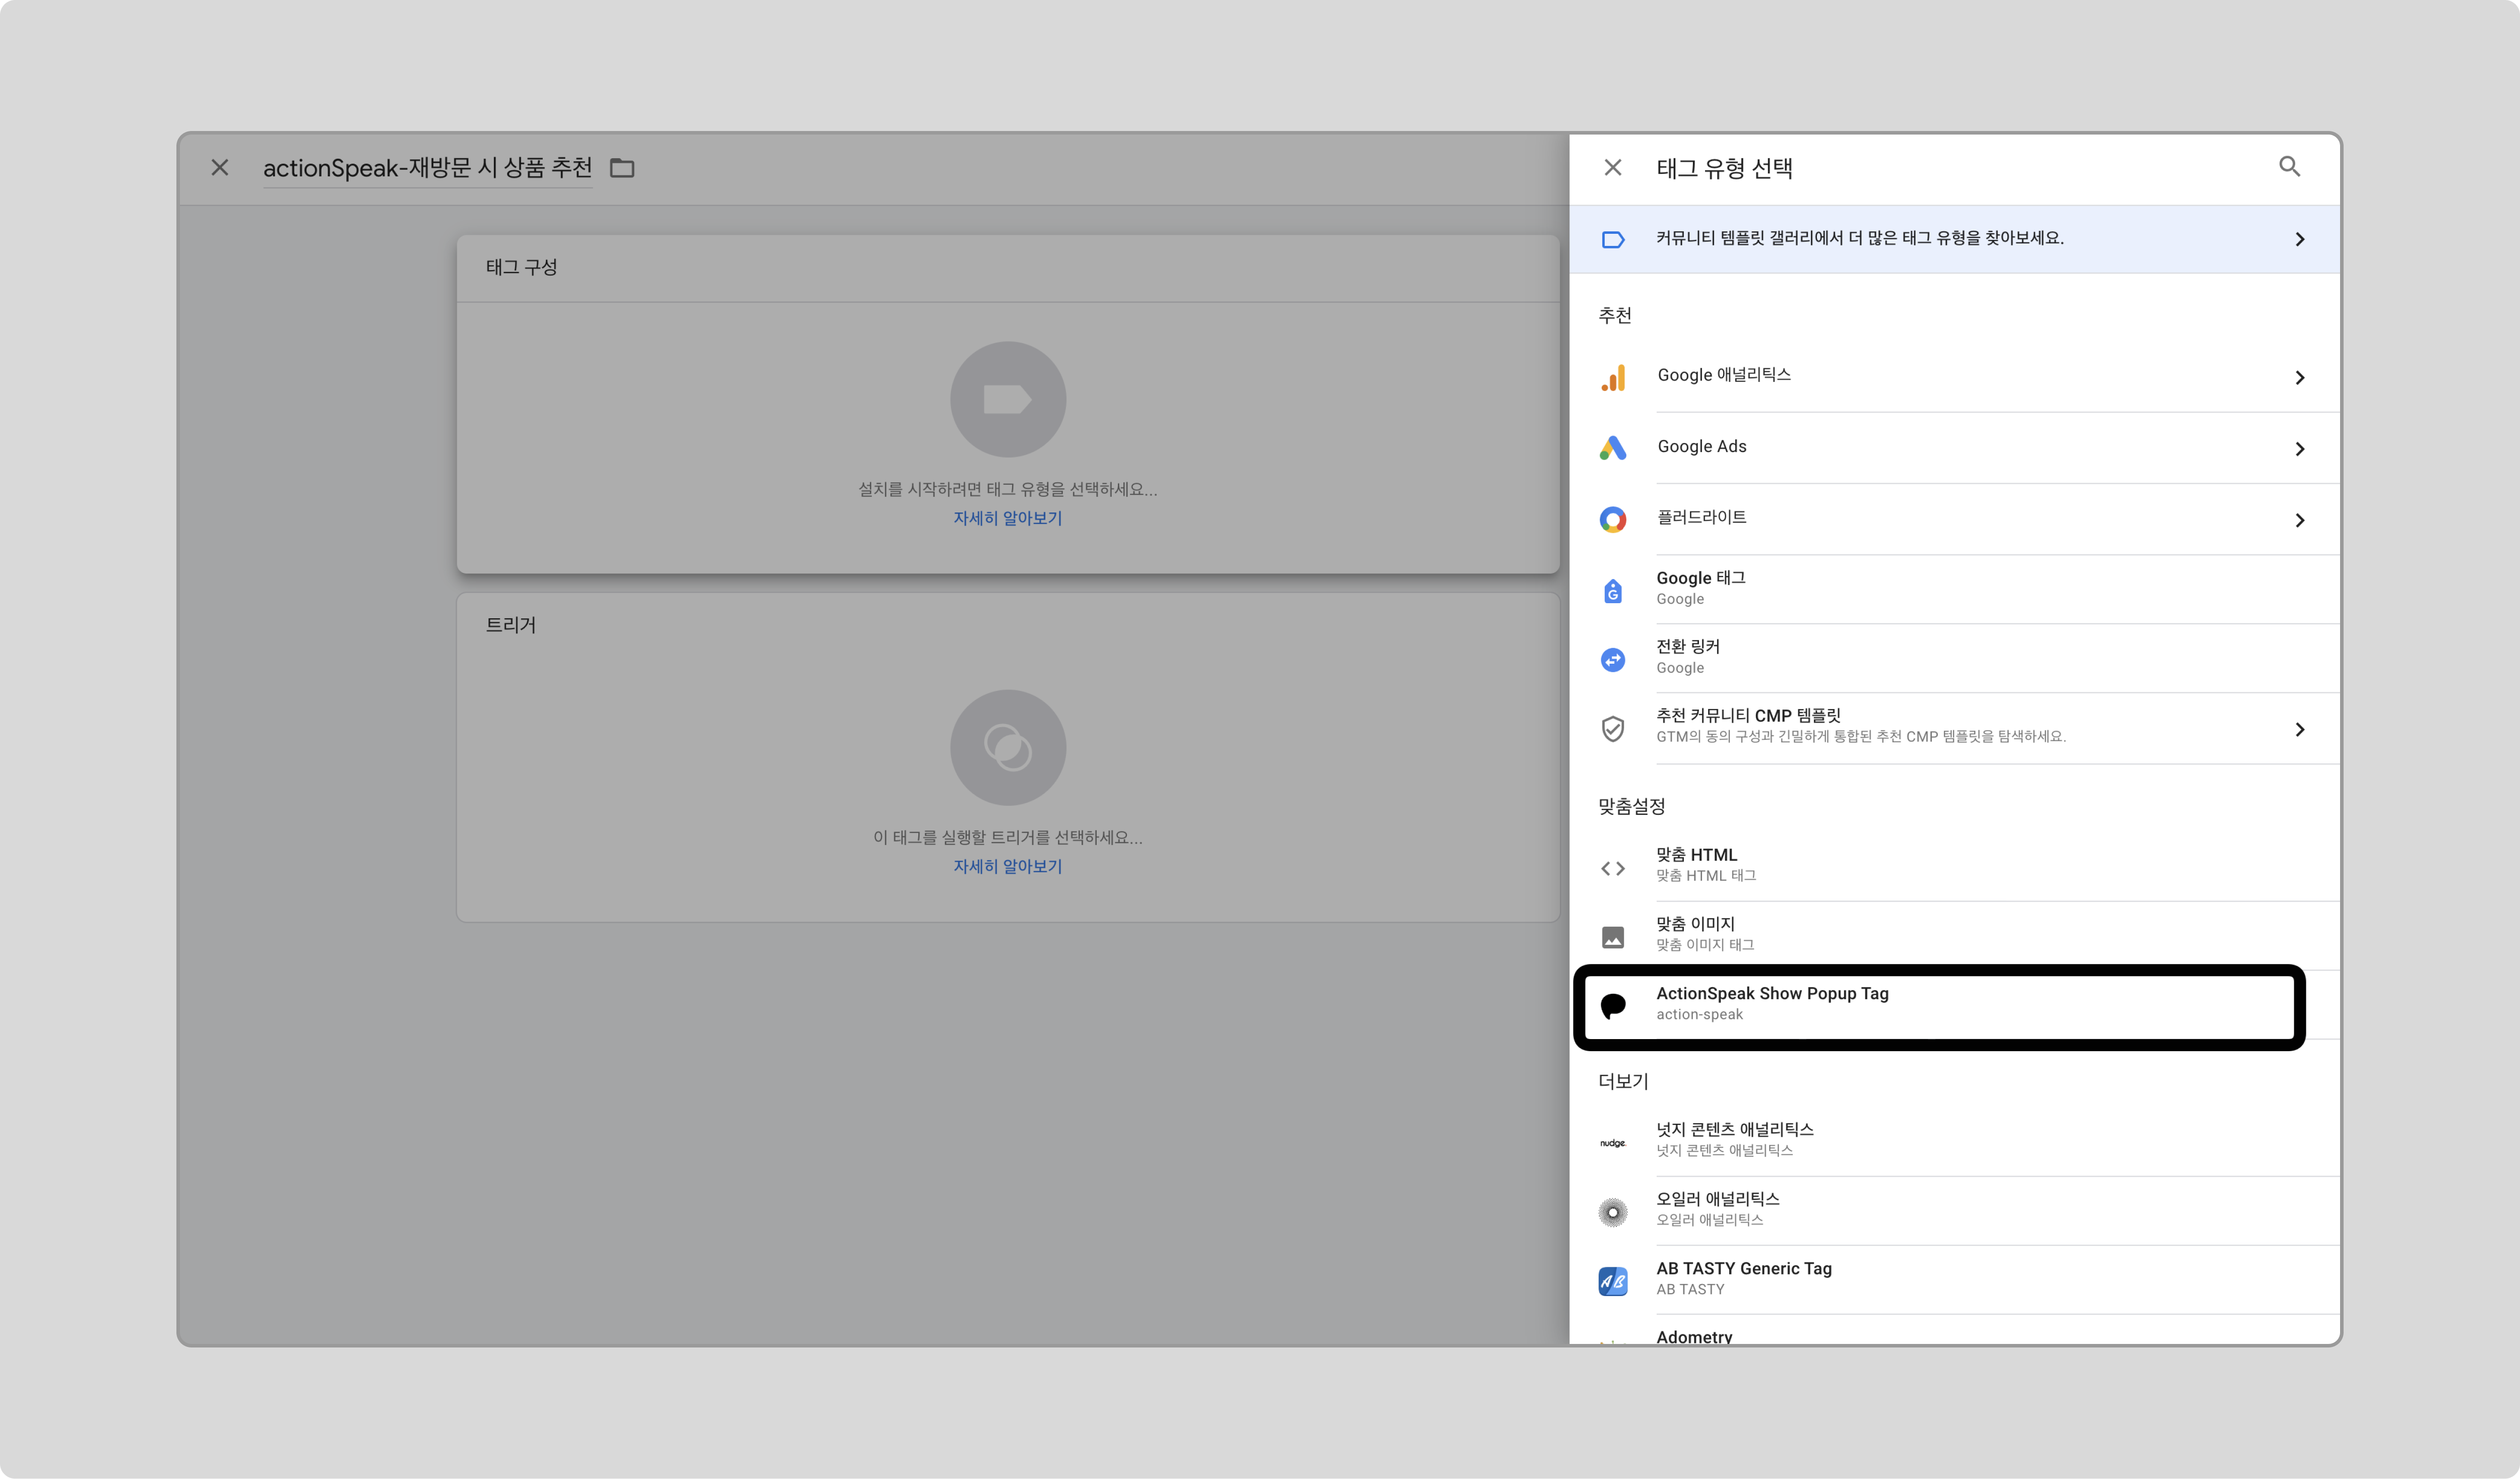
Task: Click the 전환 링커 icon
Action: 1613,660
